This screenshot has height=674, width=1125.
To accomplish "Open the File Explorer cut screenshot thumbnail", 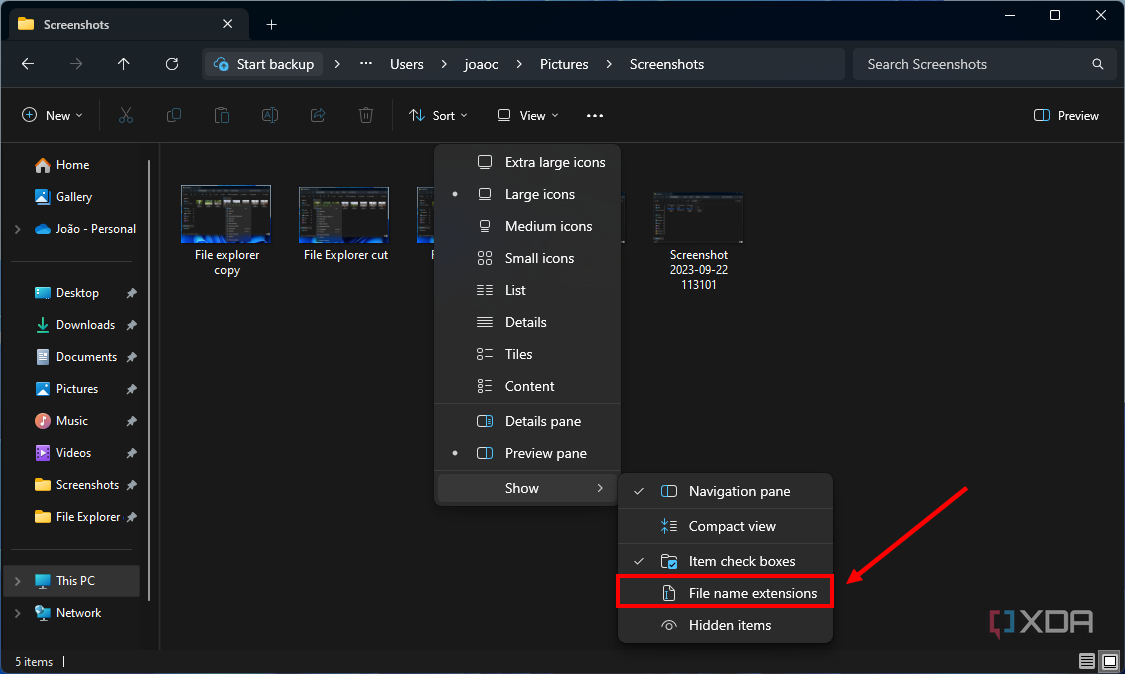I will tap(344, 215).
